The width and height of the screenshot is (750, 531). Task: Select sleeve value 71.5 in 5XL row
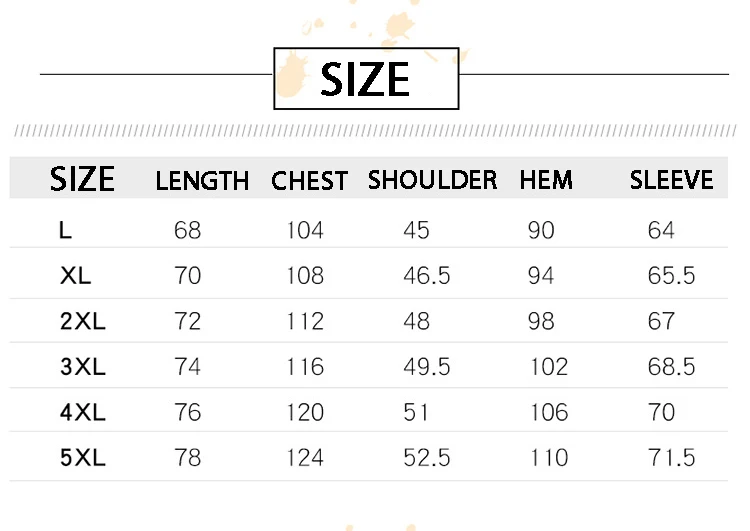pyautogui.click(x=671, y=458)
